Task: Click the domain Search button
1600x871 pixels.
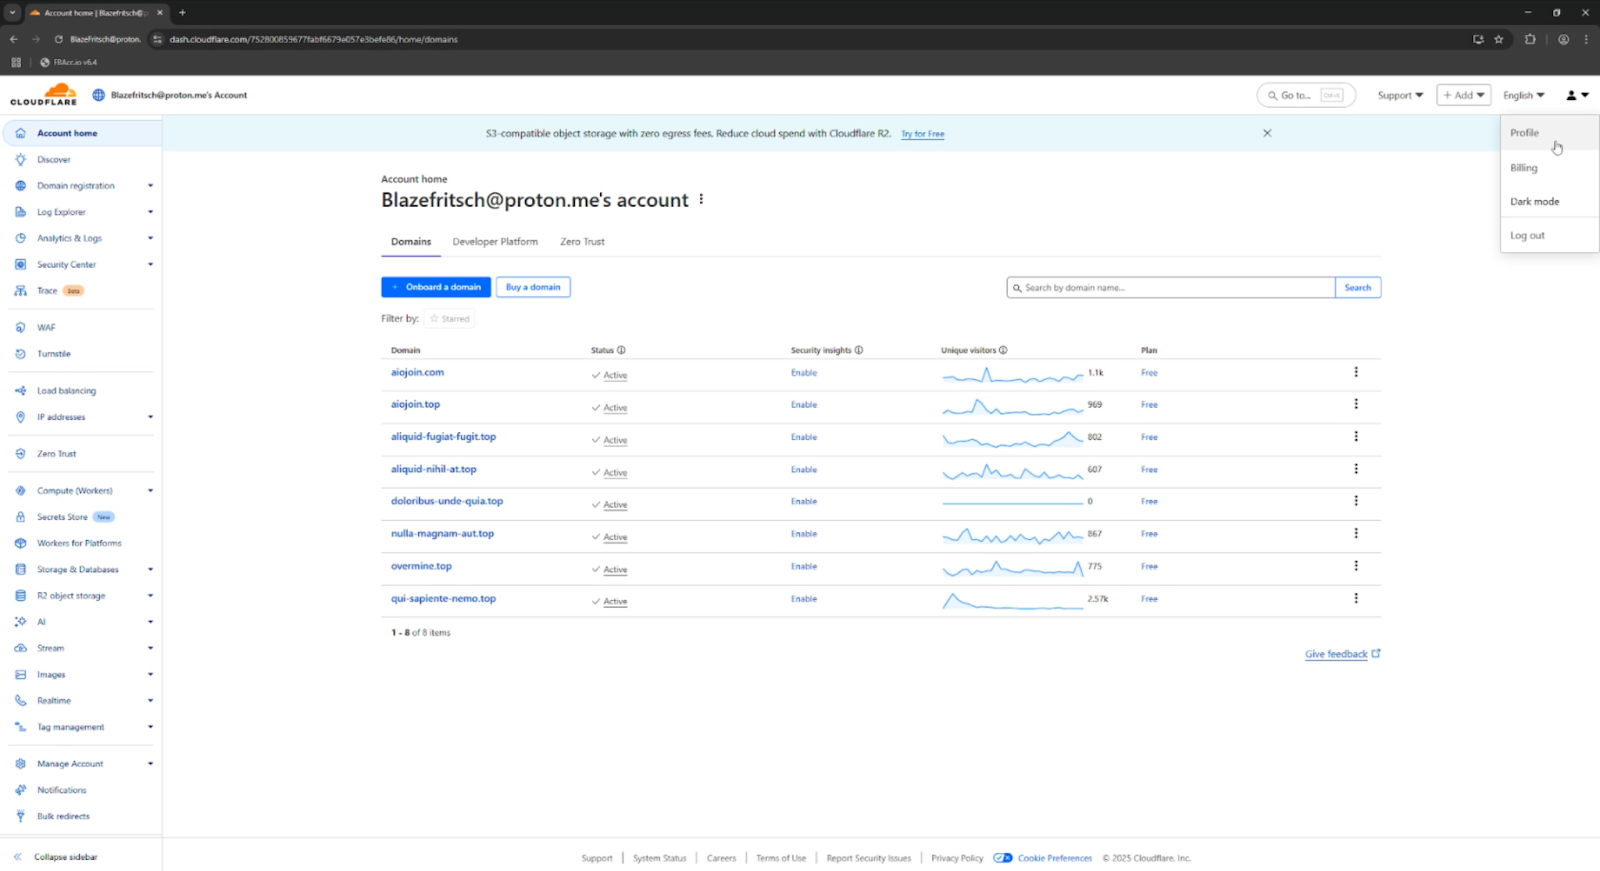Action: [1358, 288]
